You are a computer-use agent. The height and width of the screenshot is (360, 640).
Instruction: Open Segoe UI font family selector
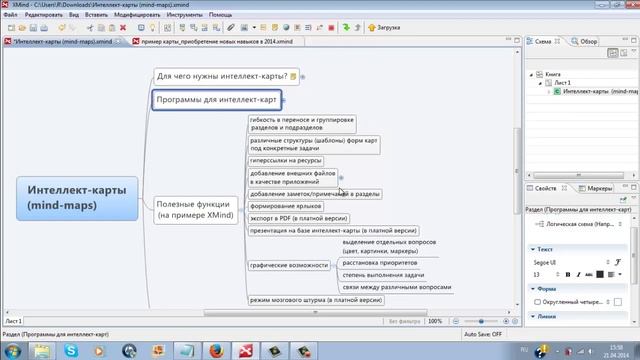(571, 262)
